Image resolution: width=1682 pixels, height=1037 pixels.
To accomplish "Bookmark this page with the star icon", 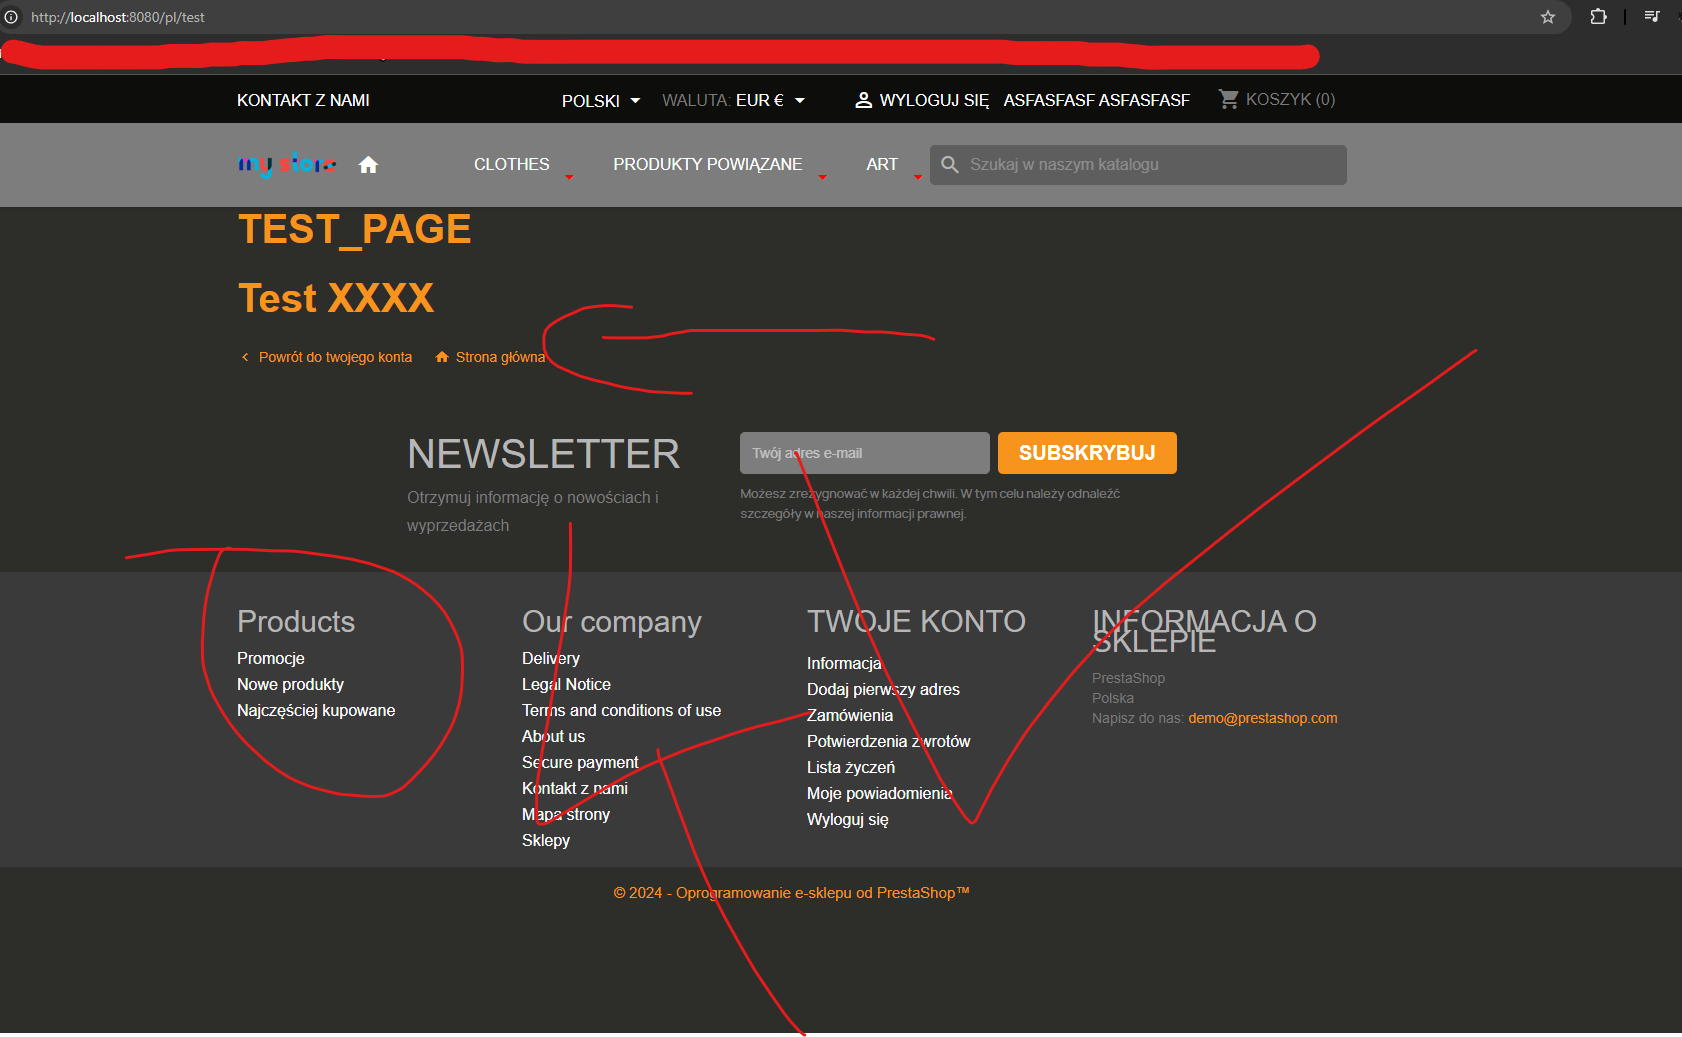I will click(1548, 17).
